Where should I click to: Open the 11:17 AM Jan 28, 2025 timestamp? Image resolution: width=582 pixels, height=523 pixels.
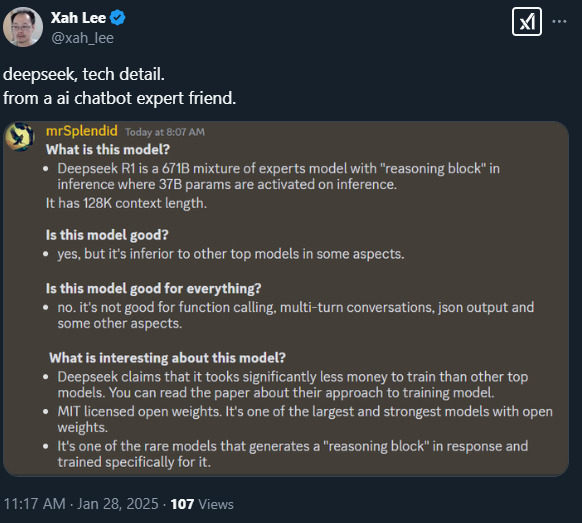81,504
